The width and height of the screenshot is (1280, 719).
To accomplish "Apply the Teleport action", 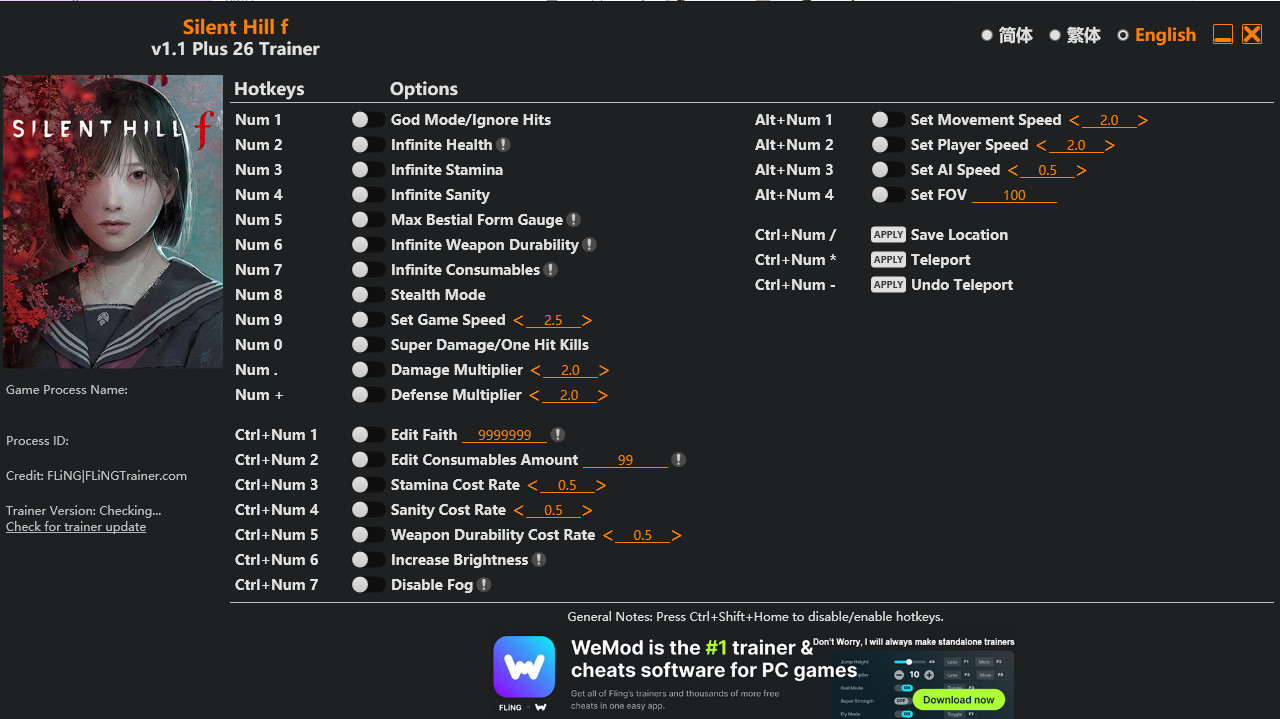I will (888, 260).
